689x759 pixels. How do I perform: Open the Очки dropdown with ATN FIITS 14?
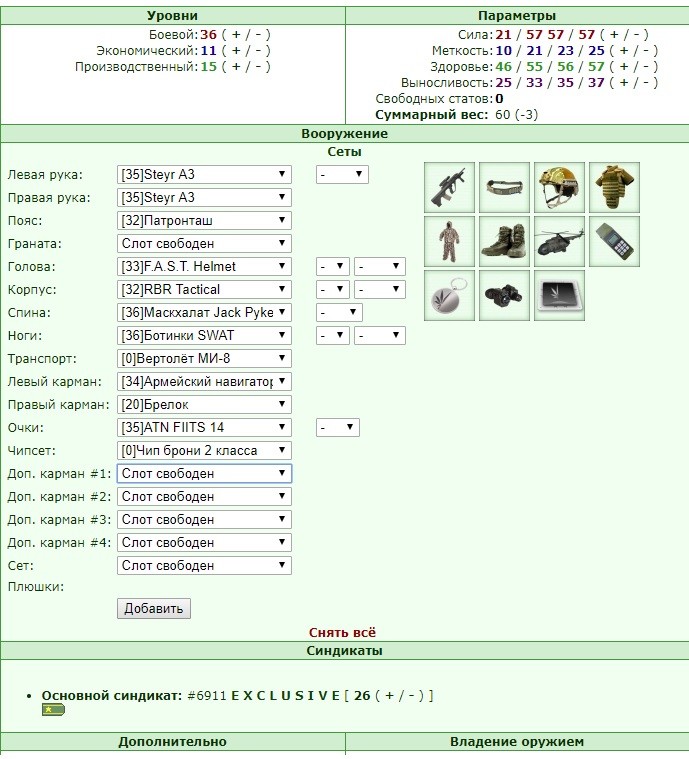(204, 427)
